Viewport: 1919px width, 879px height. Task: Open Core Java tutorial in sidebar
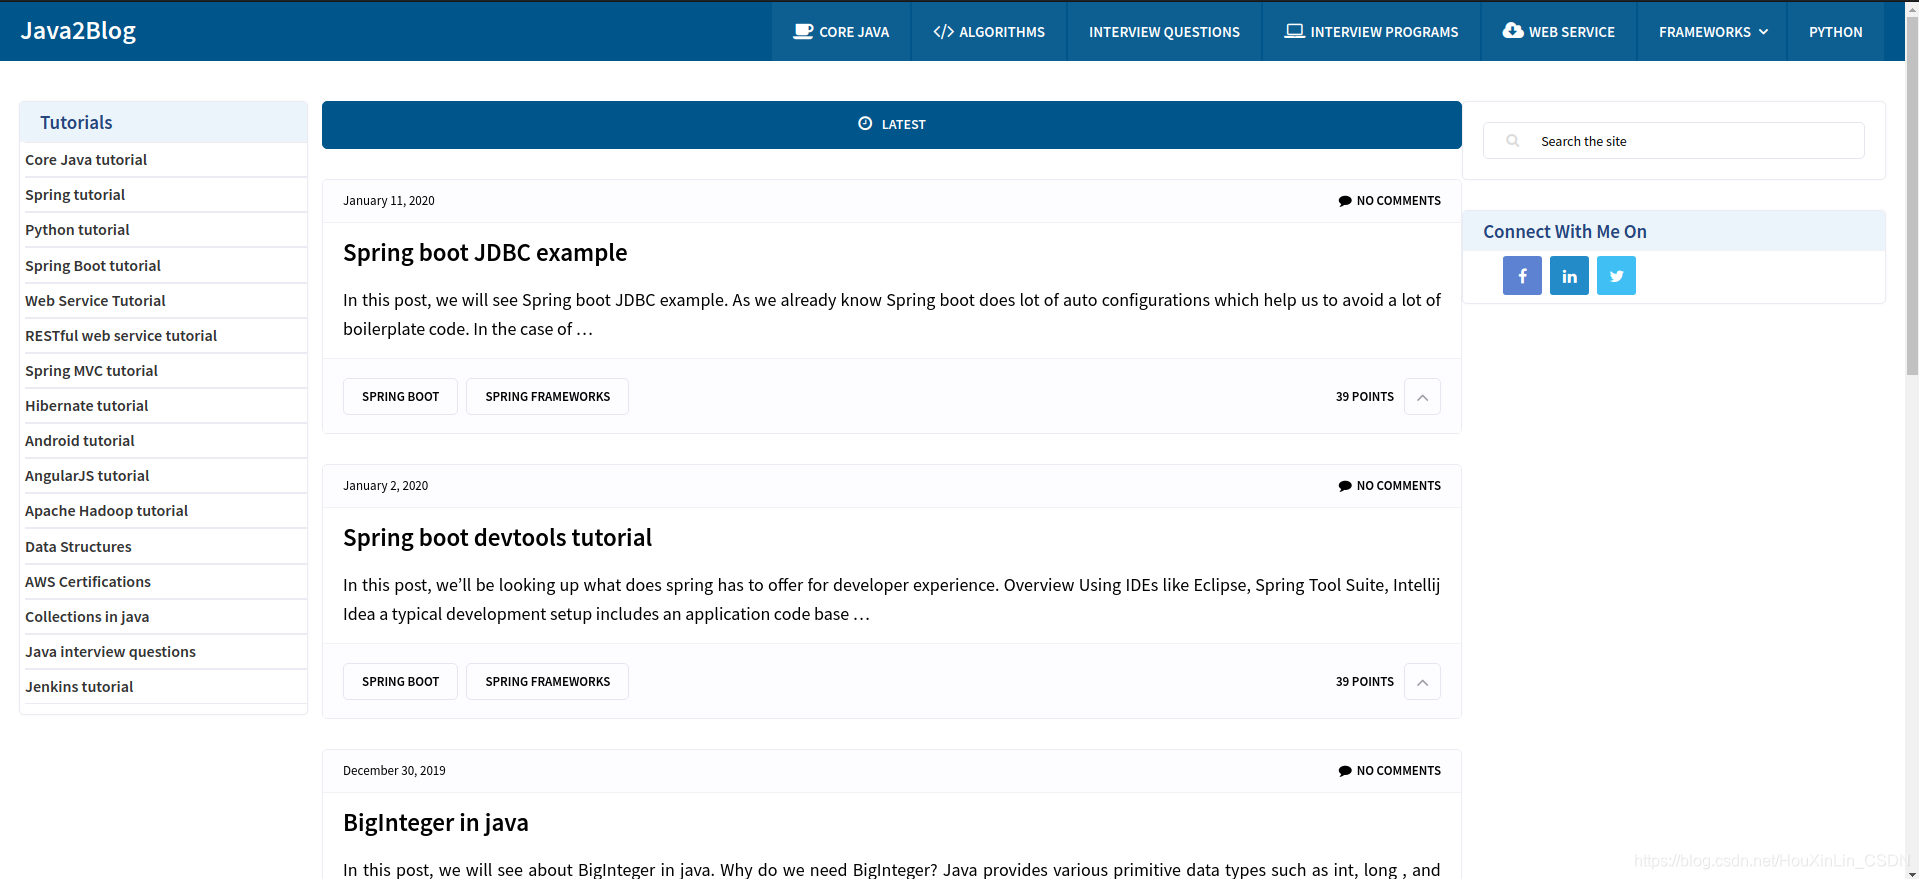[86, 160]
